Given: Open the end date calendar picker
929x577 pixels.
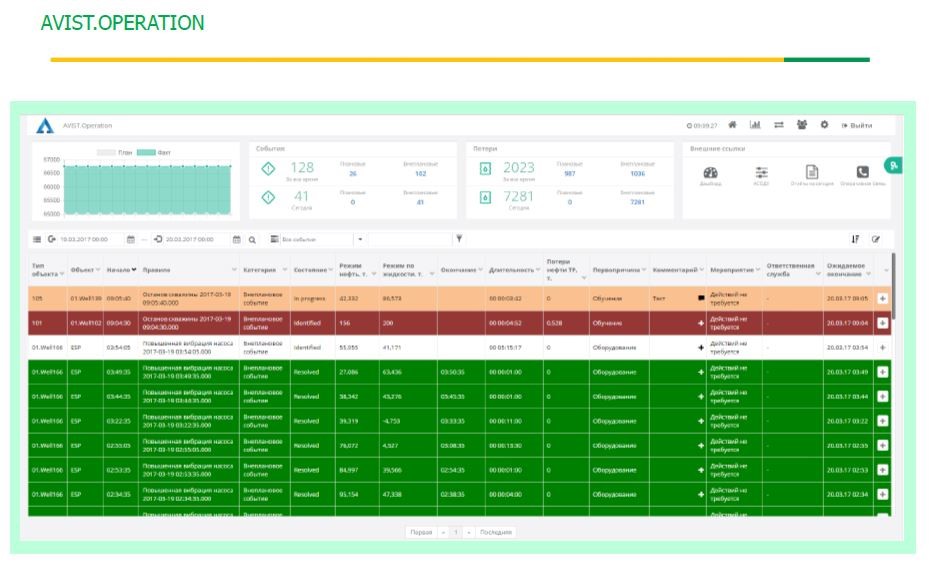Looking at the screenshot, I should [236, 239].
